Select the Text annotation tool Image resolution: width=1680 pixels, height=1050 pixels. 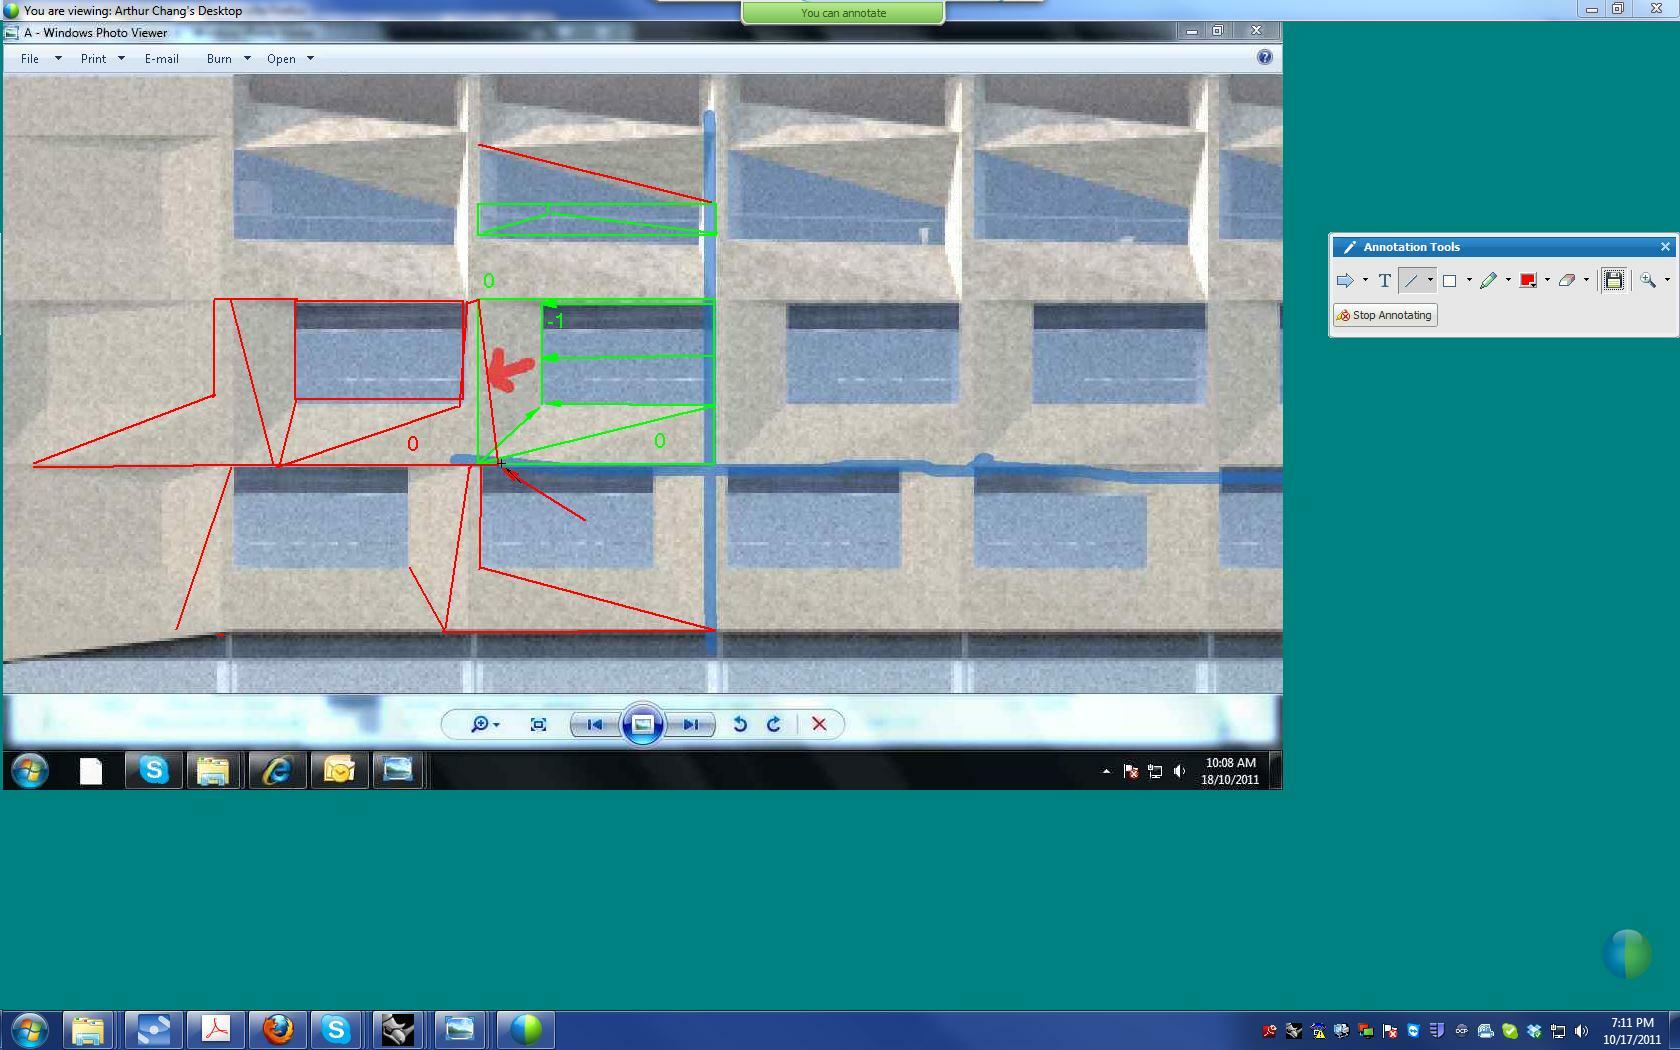(1385, 281)
